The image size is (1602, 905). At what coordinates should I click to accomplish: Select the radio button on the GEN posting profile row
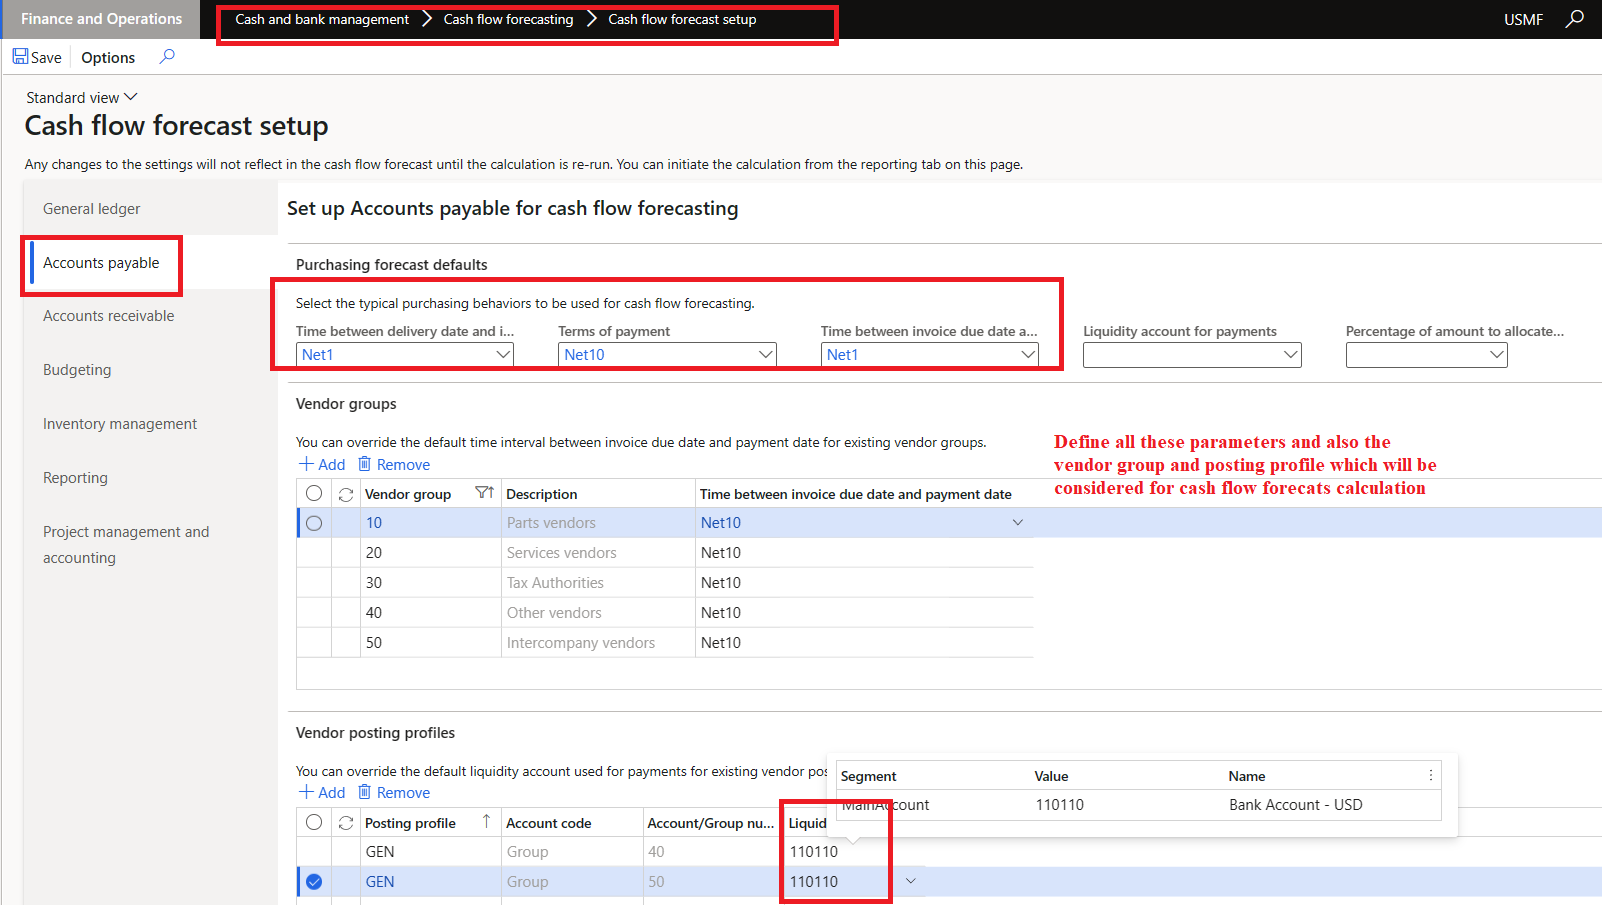click(x=314, y=881)
